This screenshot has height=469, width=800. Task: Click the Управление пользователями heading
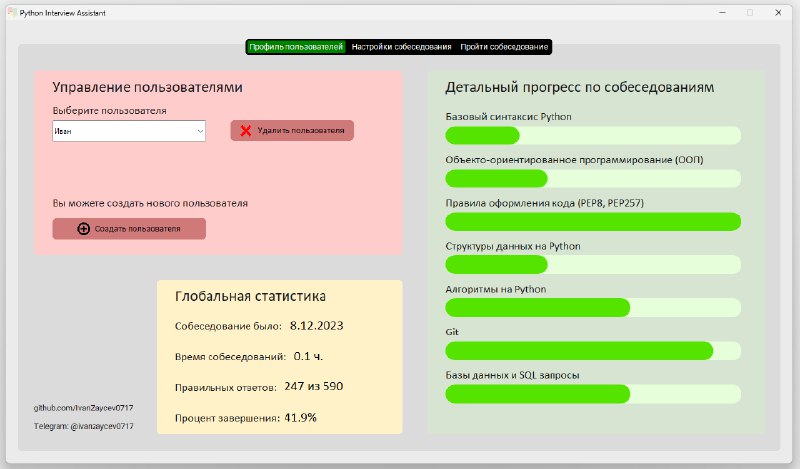coord(147,87)
